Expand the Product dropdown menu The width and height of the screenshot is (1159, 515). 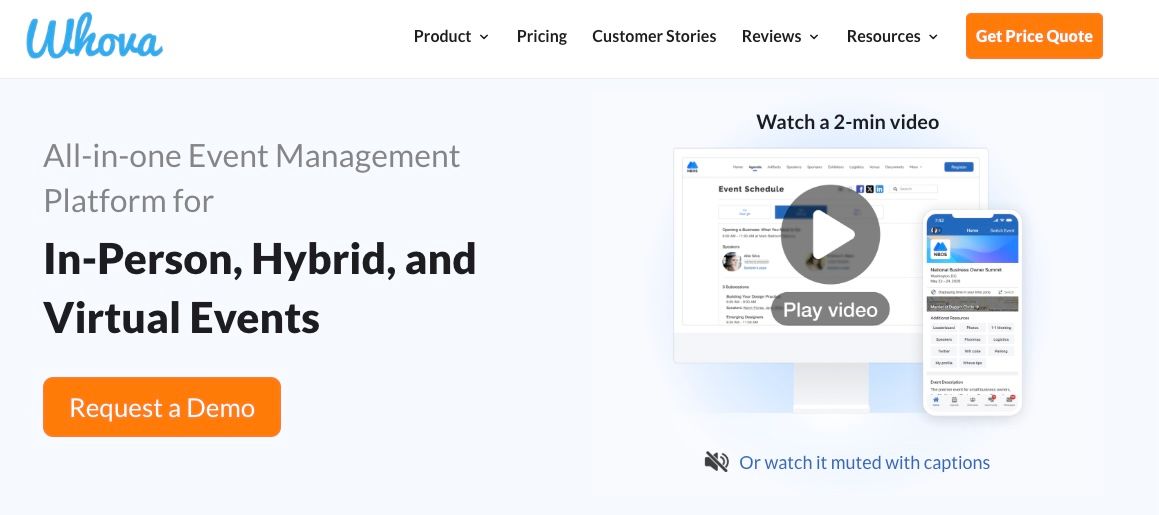pyautogui.click(x=451, y=36)
